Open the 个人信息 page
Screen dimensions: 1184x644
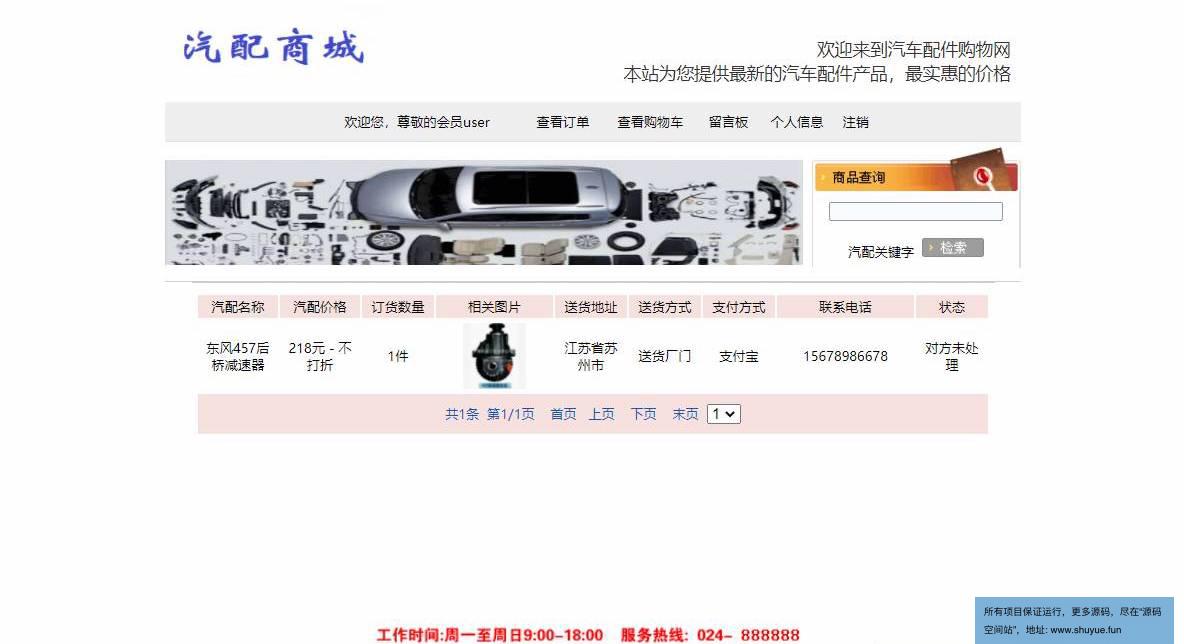[797, 122]
